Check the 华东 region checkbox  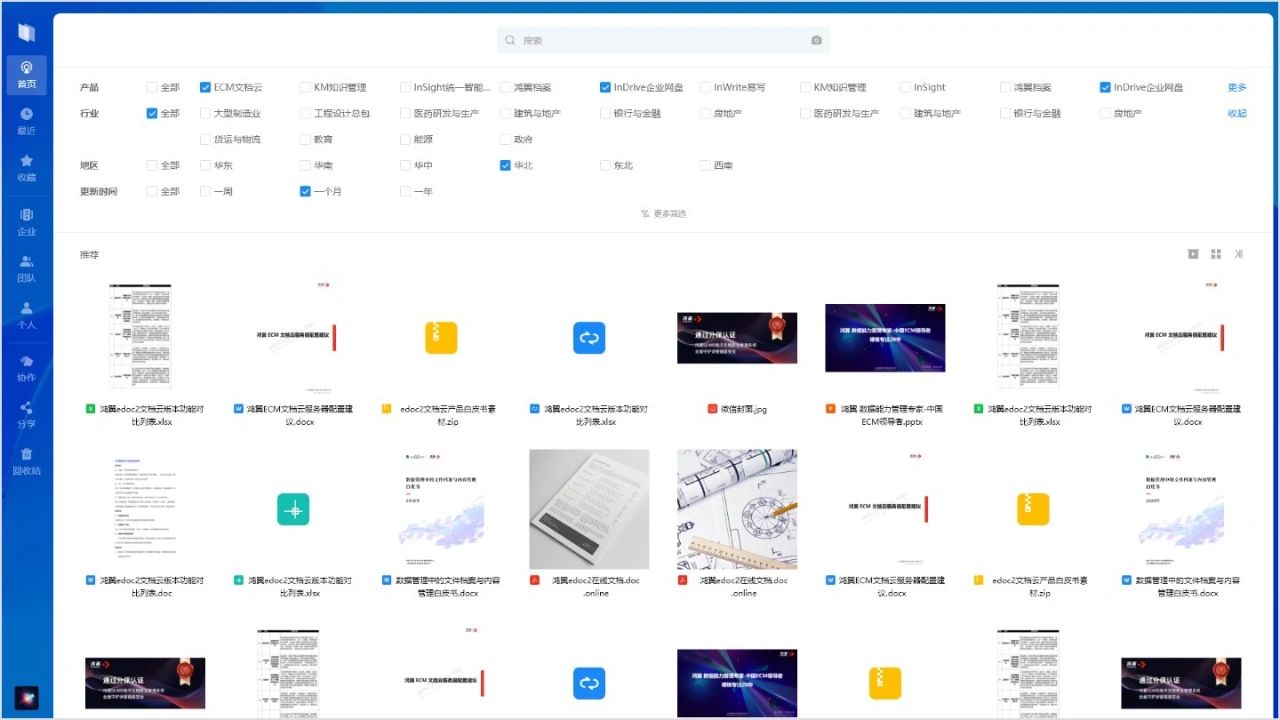(x=205, y=165)
